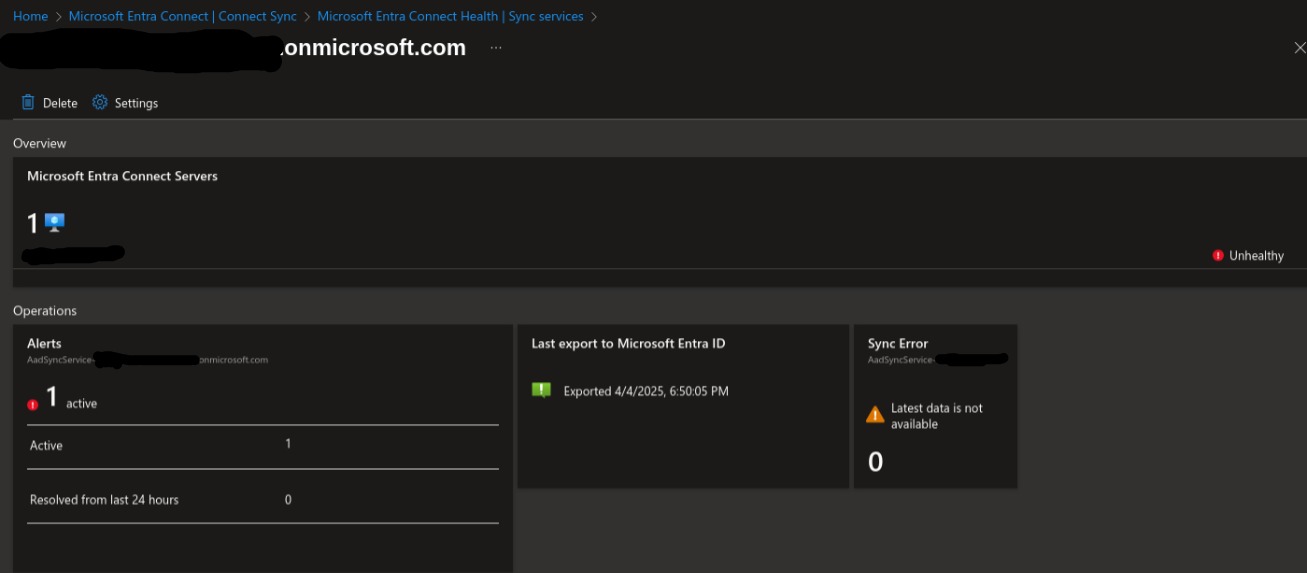Screen dimensions: 1307x573
Task: Click the server count number 1
Action: [x=33, y=223]
